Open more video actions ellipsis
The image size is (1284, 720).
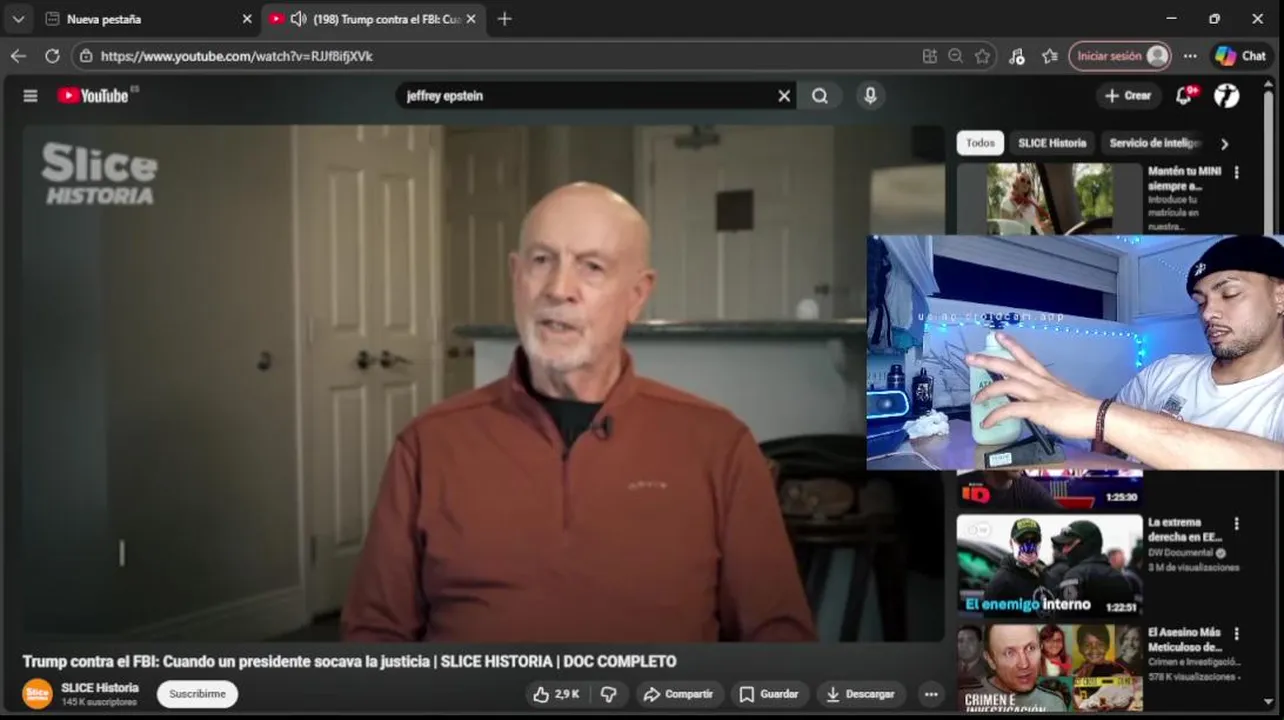[931, 694]
